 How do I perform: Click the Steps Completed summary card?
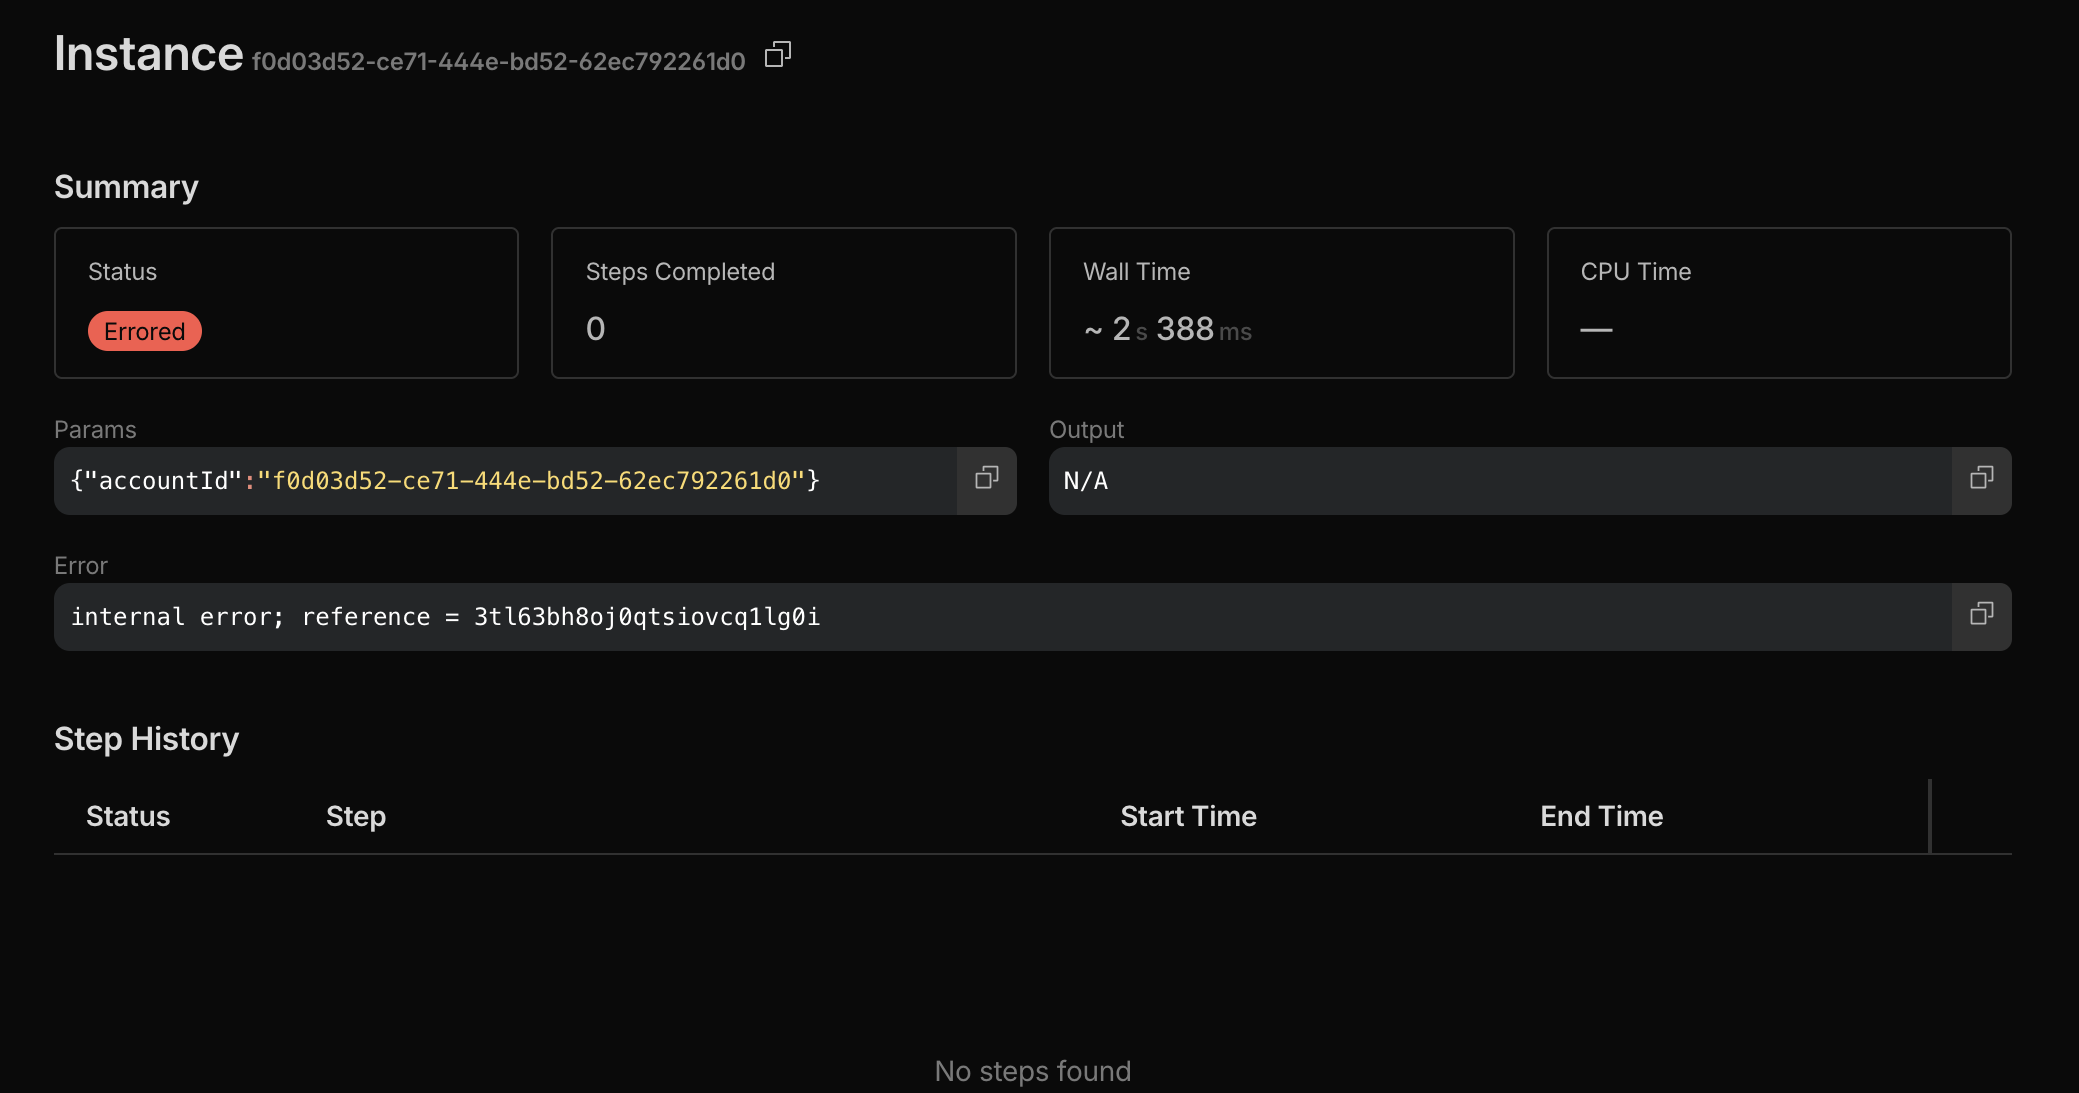(x=783, y=303)
